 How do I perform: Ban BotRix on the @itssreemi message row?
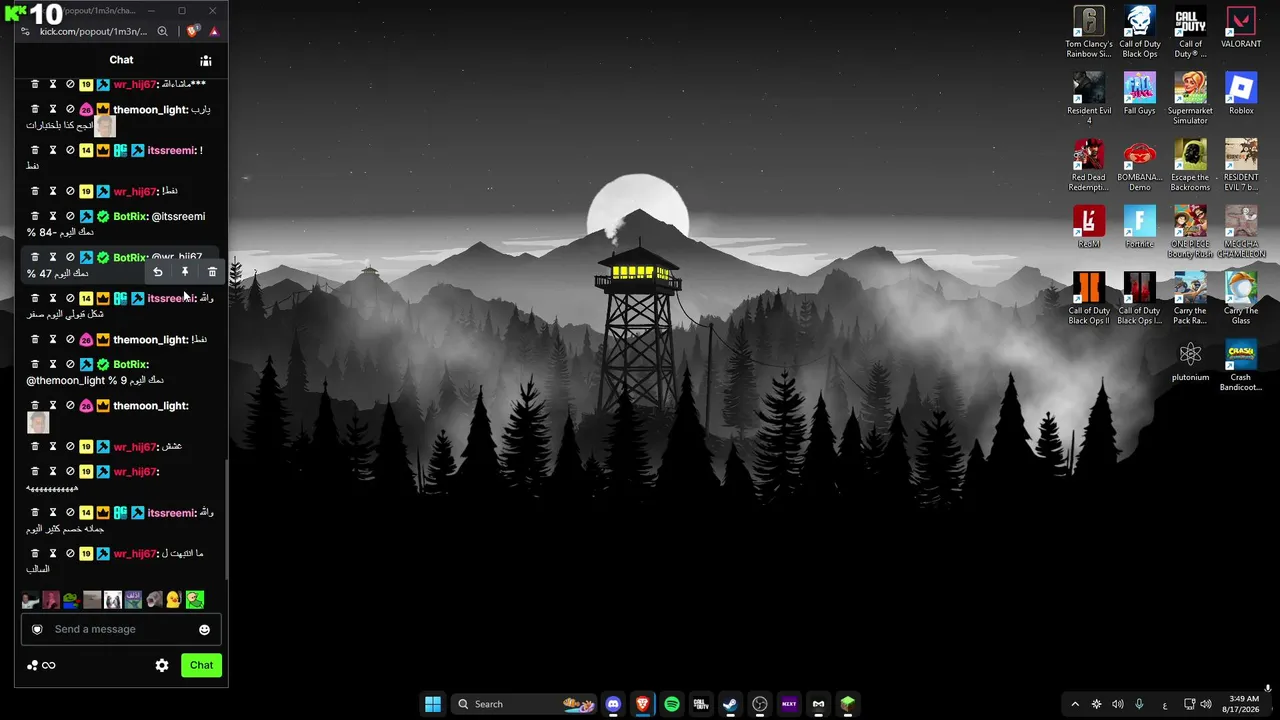[70, 216]
